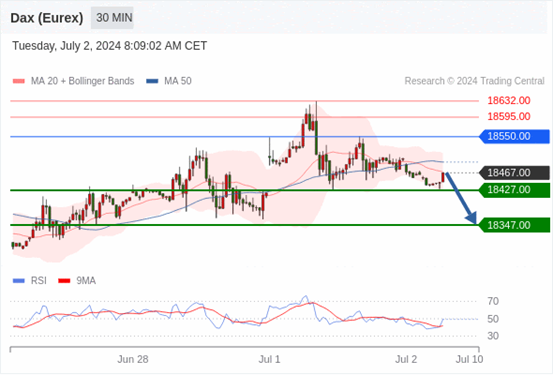Click the 18632.00 resistance label

(x=509, y=101)
